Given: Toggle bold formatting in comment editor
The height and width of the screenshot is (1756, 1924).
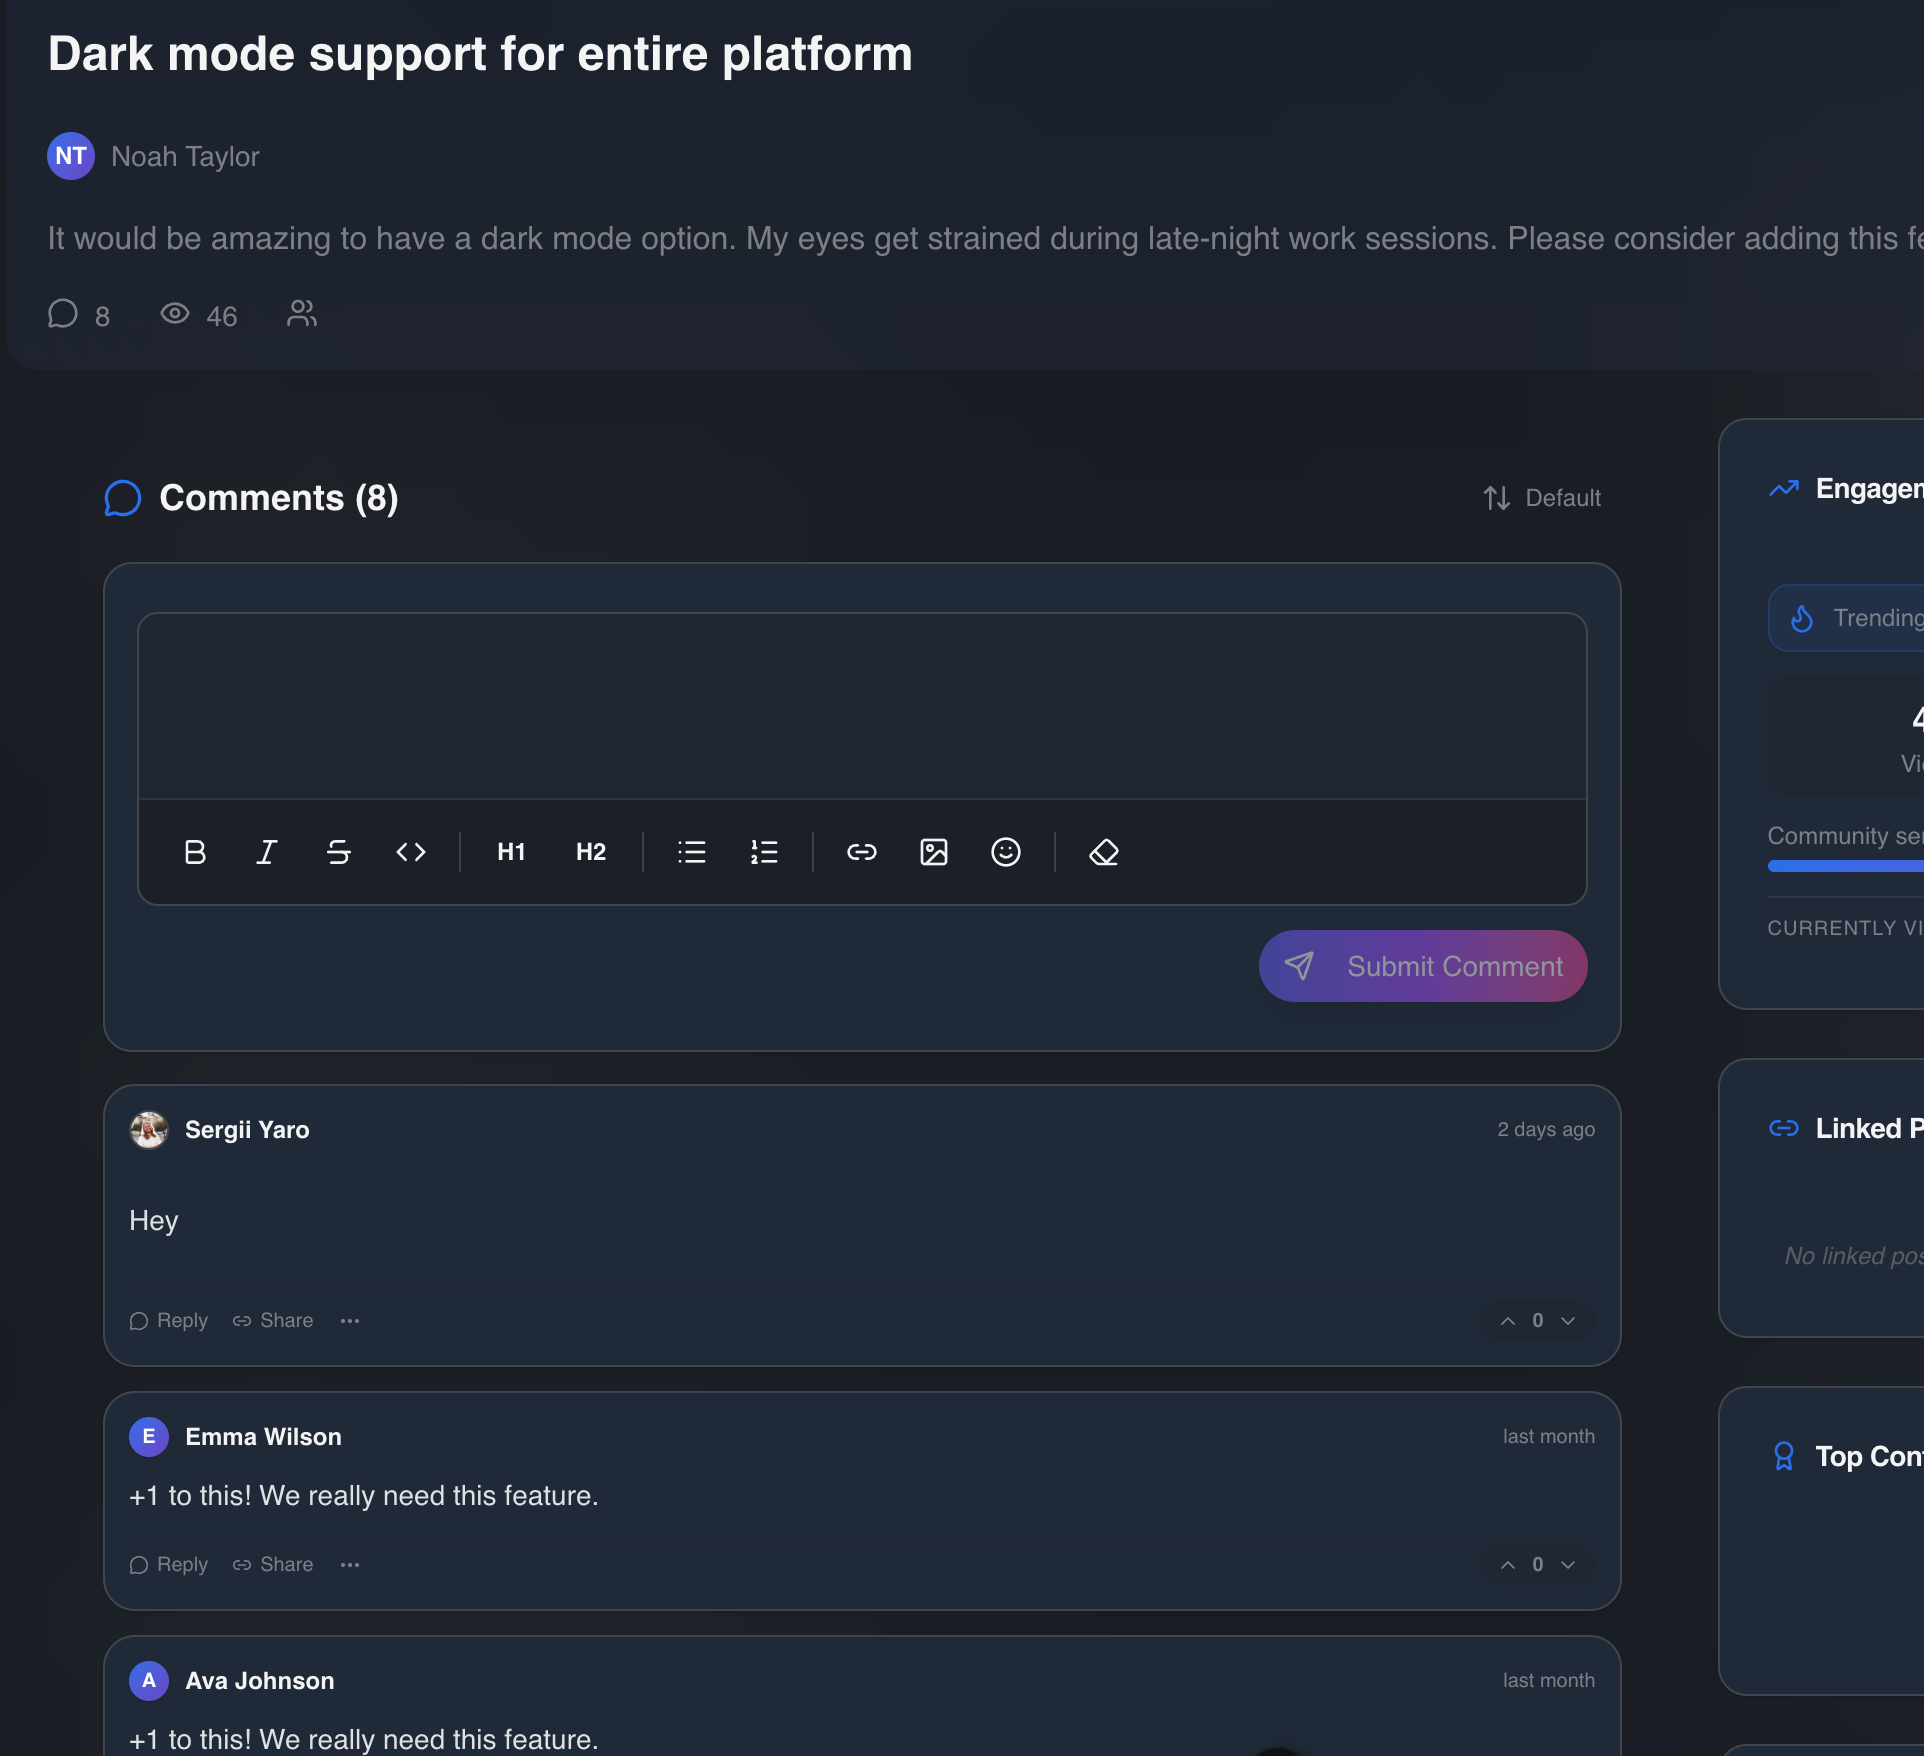Looking at the screenshot, I should 195,852.
